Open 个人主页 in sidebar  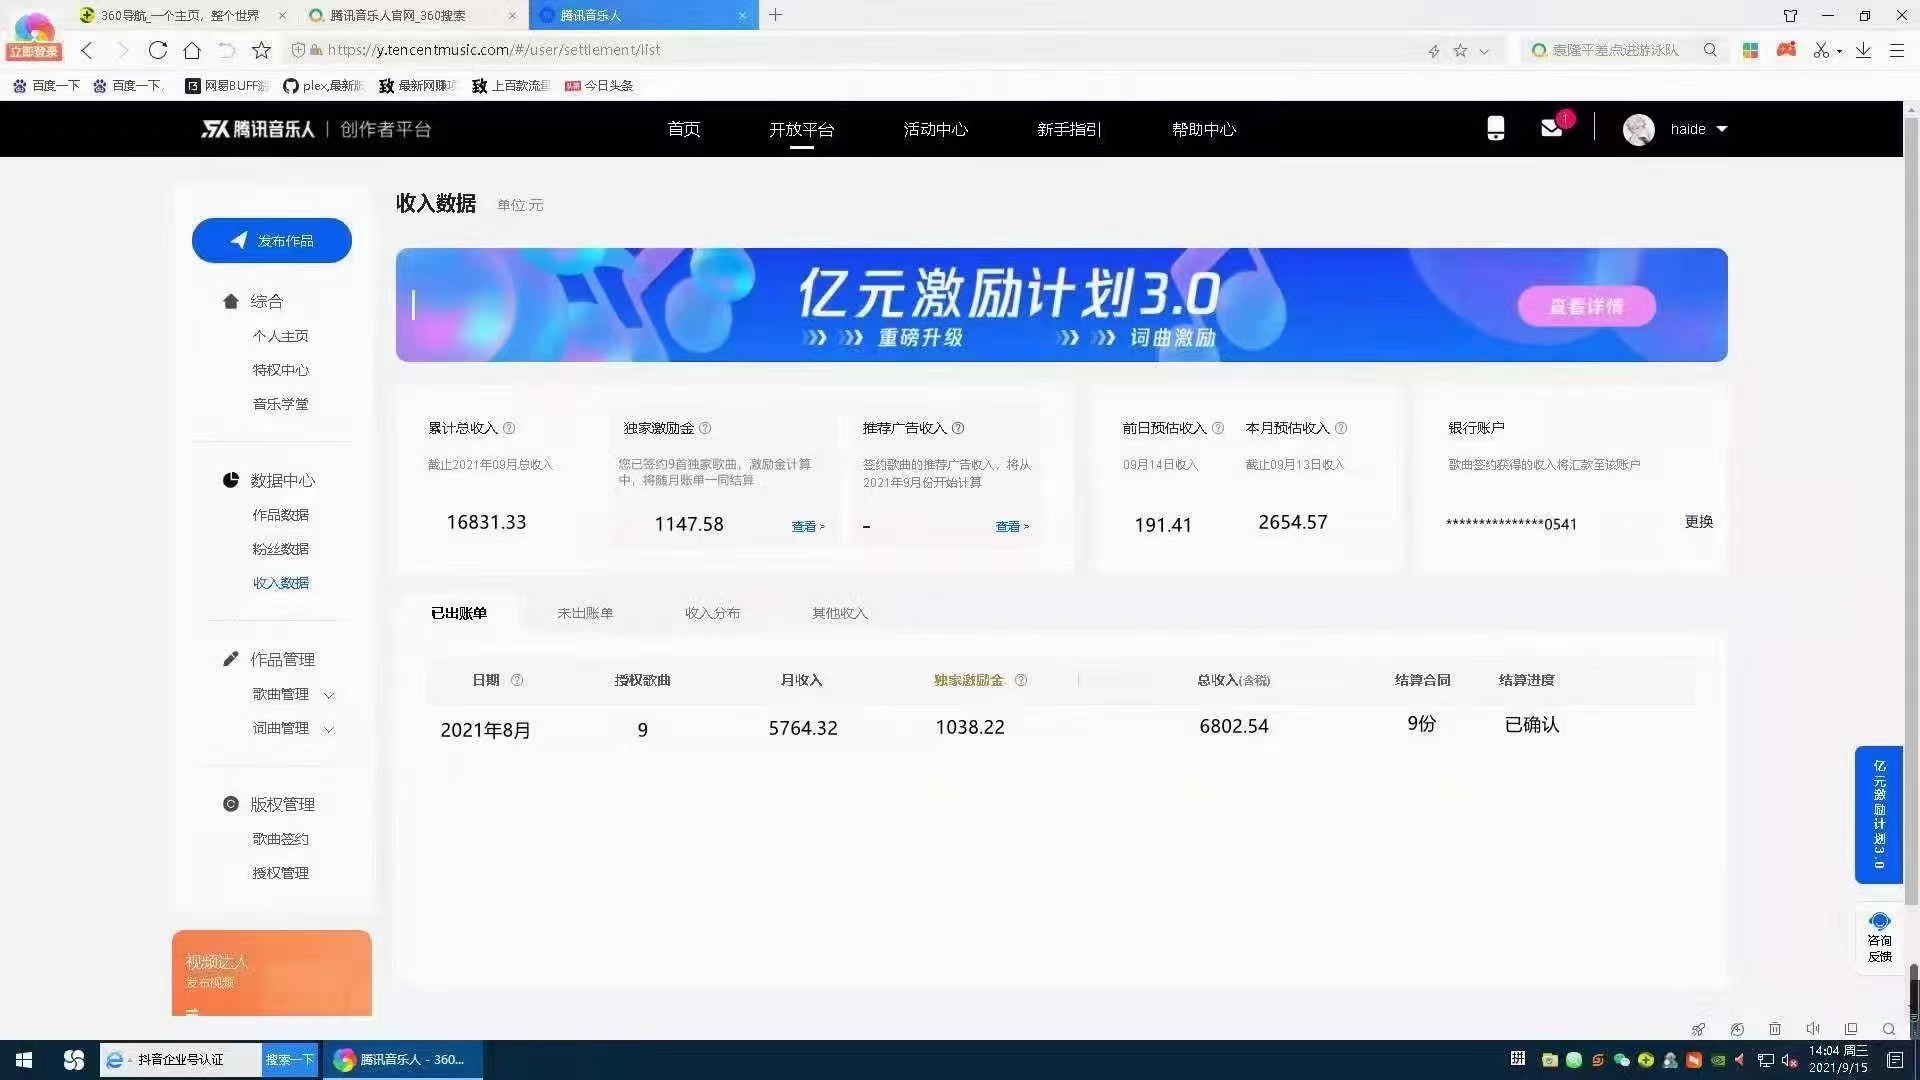click(x=280, y=336)
